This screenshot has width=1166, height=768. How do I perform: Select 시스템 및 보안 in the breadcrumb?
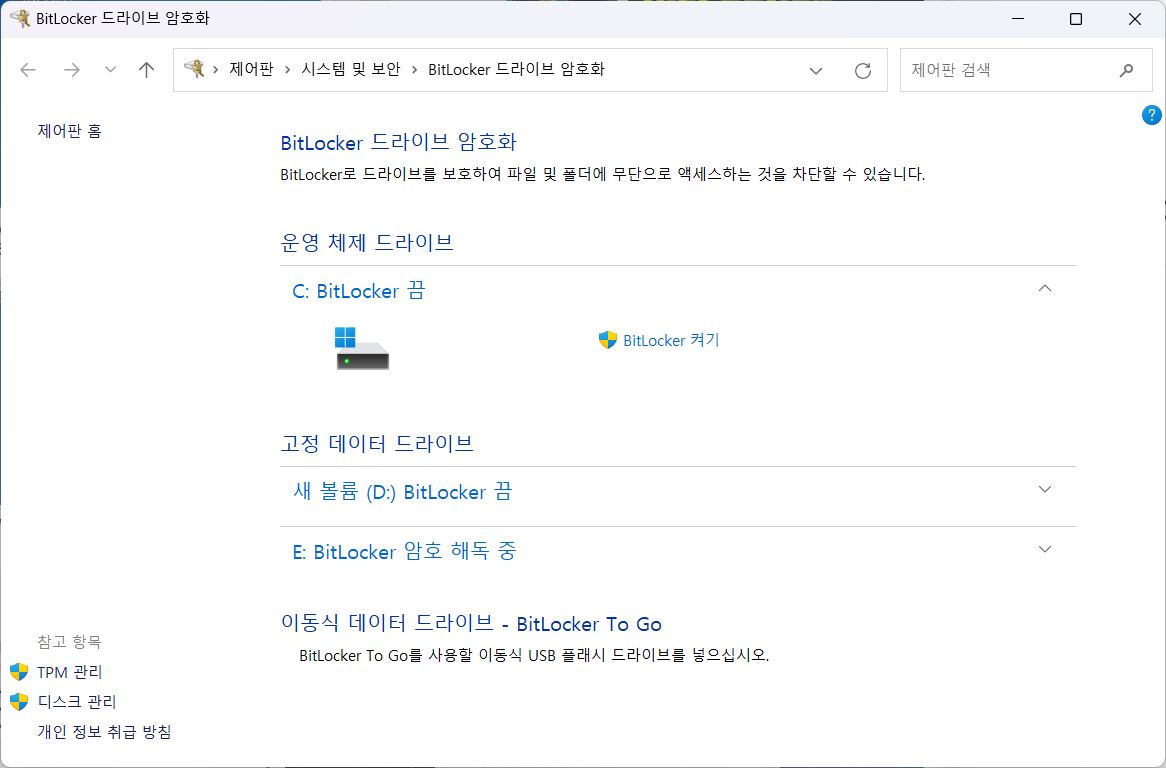coord(351,69)
